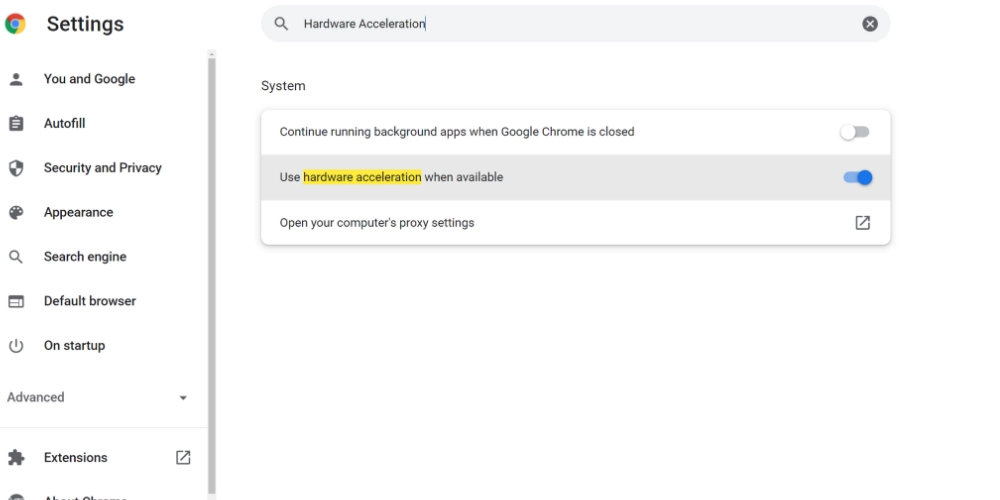1000x500 pixels.
Task: Enable continue running background apps toggle
Action: pos(855,132)
